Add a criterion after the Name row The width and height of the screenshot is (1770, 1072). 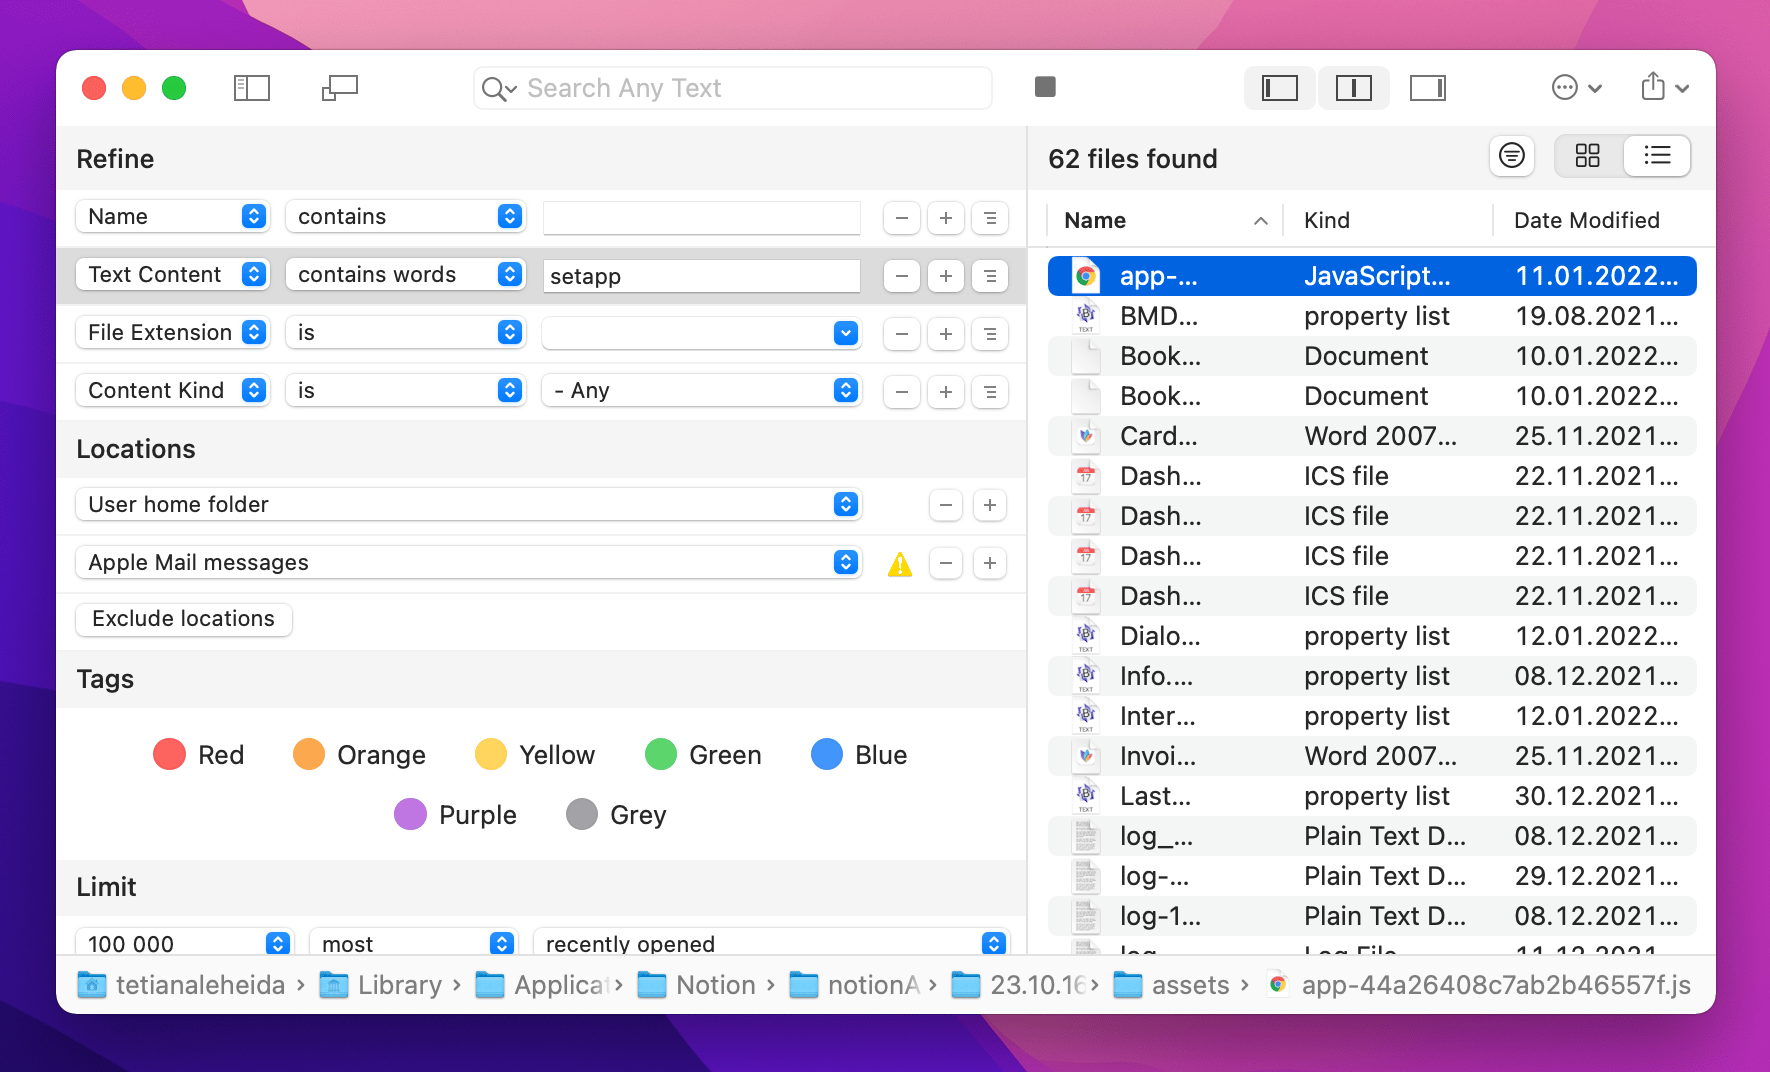click(x=946, y=218)
